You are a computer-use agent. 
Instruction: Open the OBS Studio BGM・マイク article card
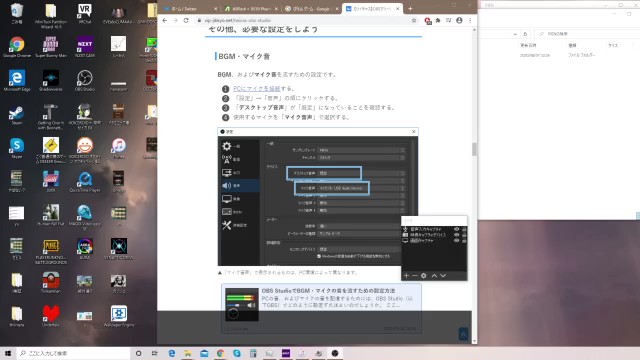pyautogui.click(x=321, y=309)
